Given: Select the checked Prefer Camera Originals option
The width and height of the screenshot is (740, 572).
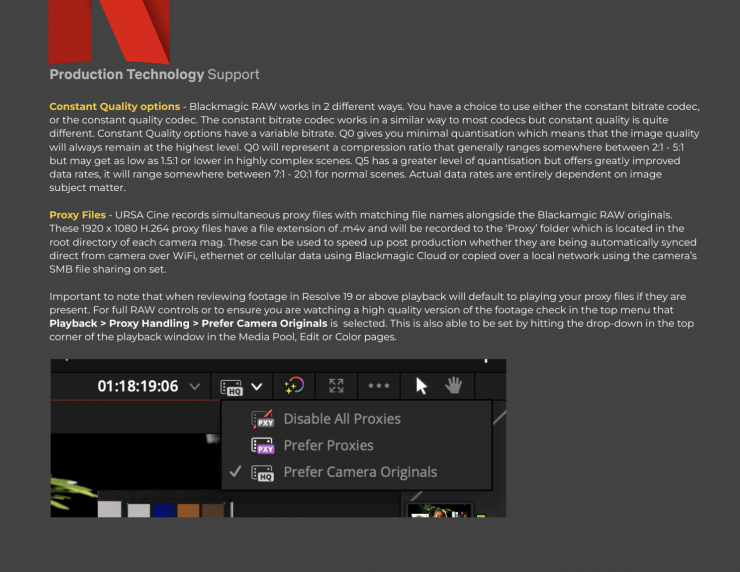Looking at the screenshot, I should coord(360,472).
